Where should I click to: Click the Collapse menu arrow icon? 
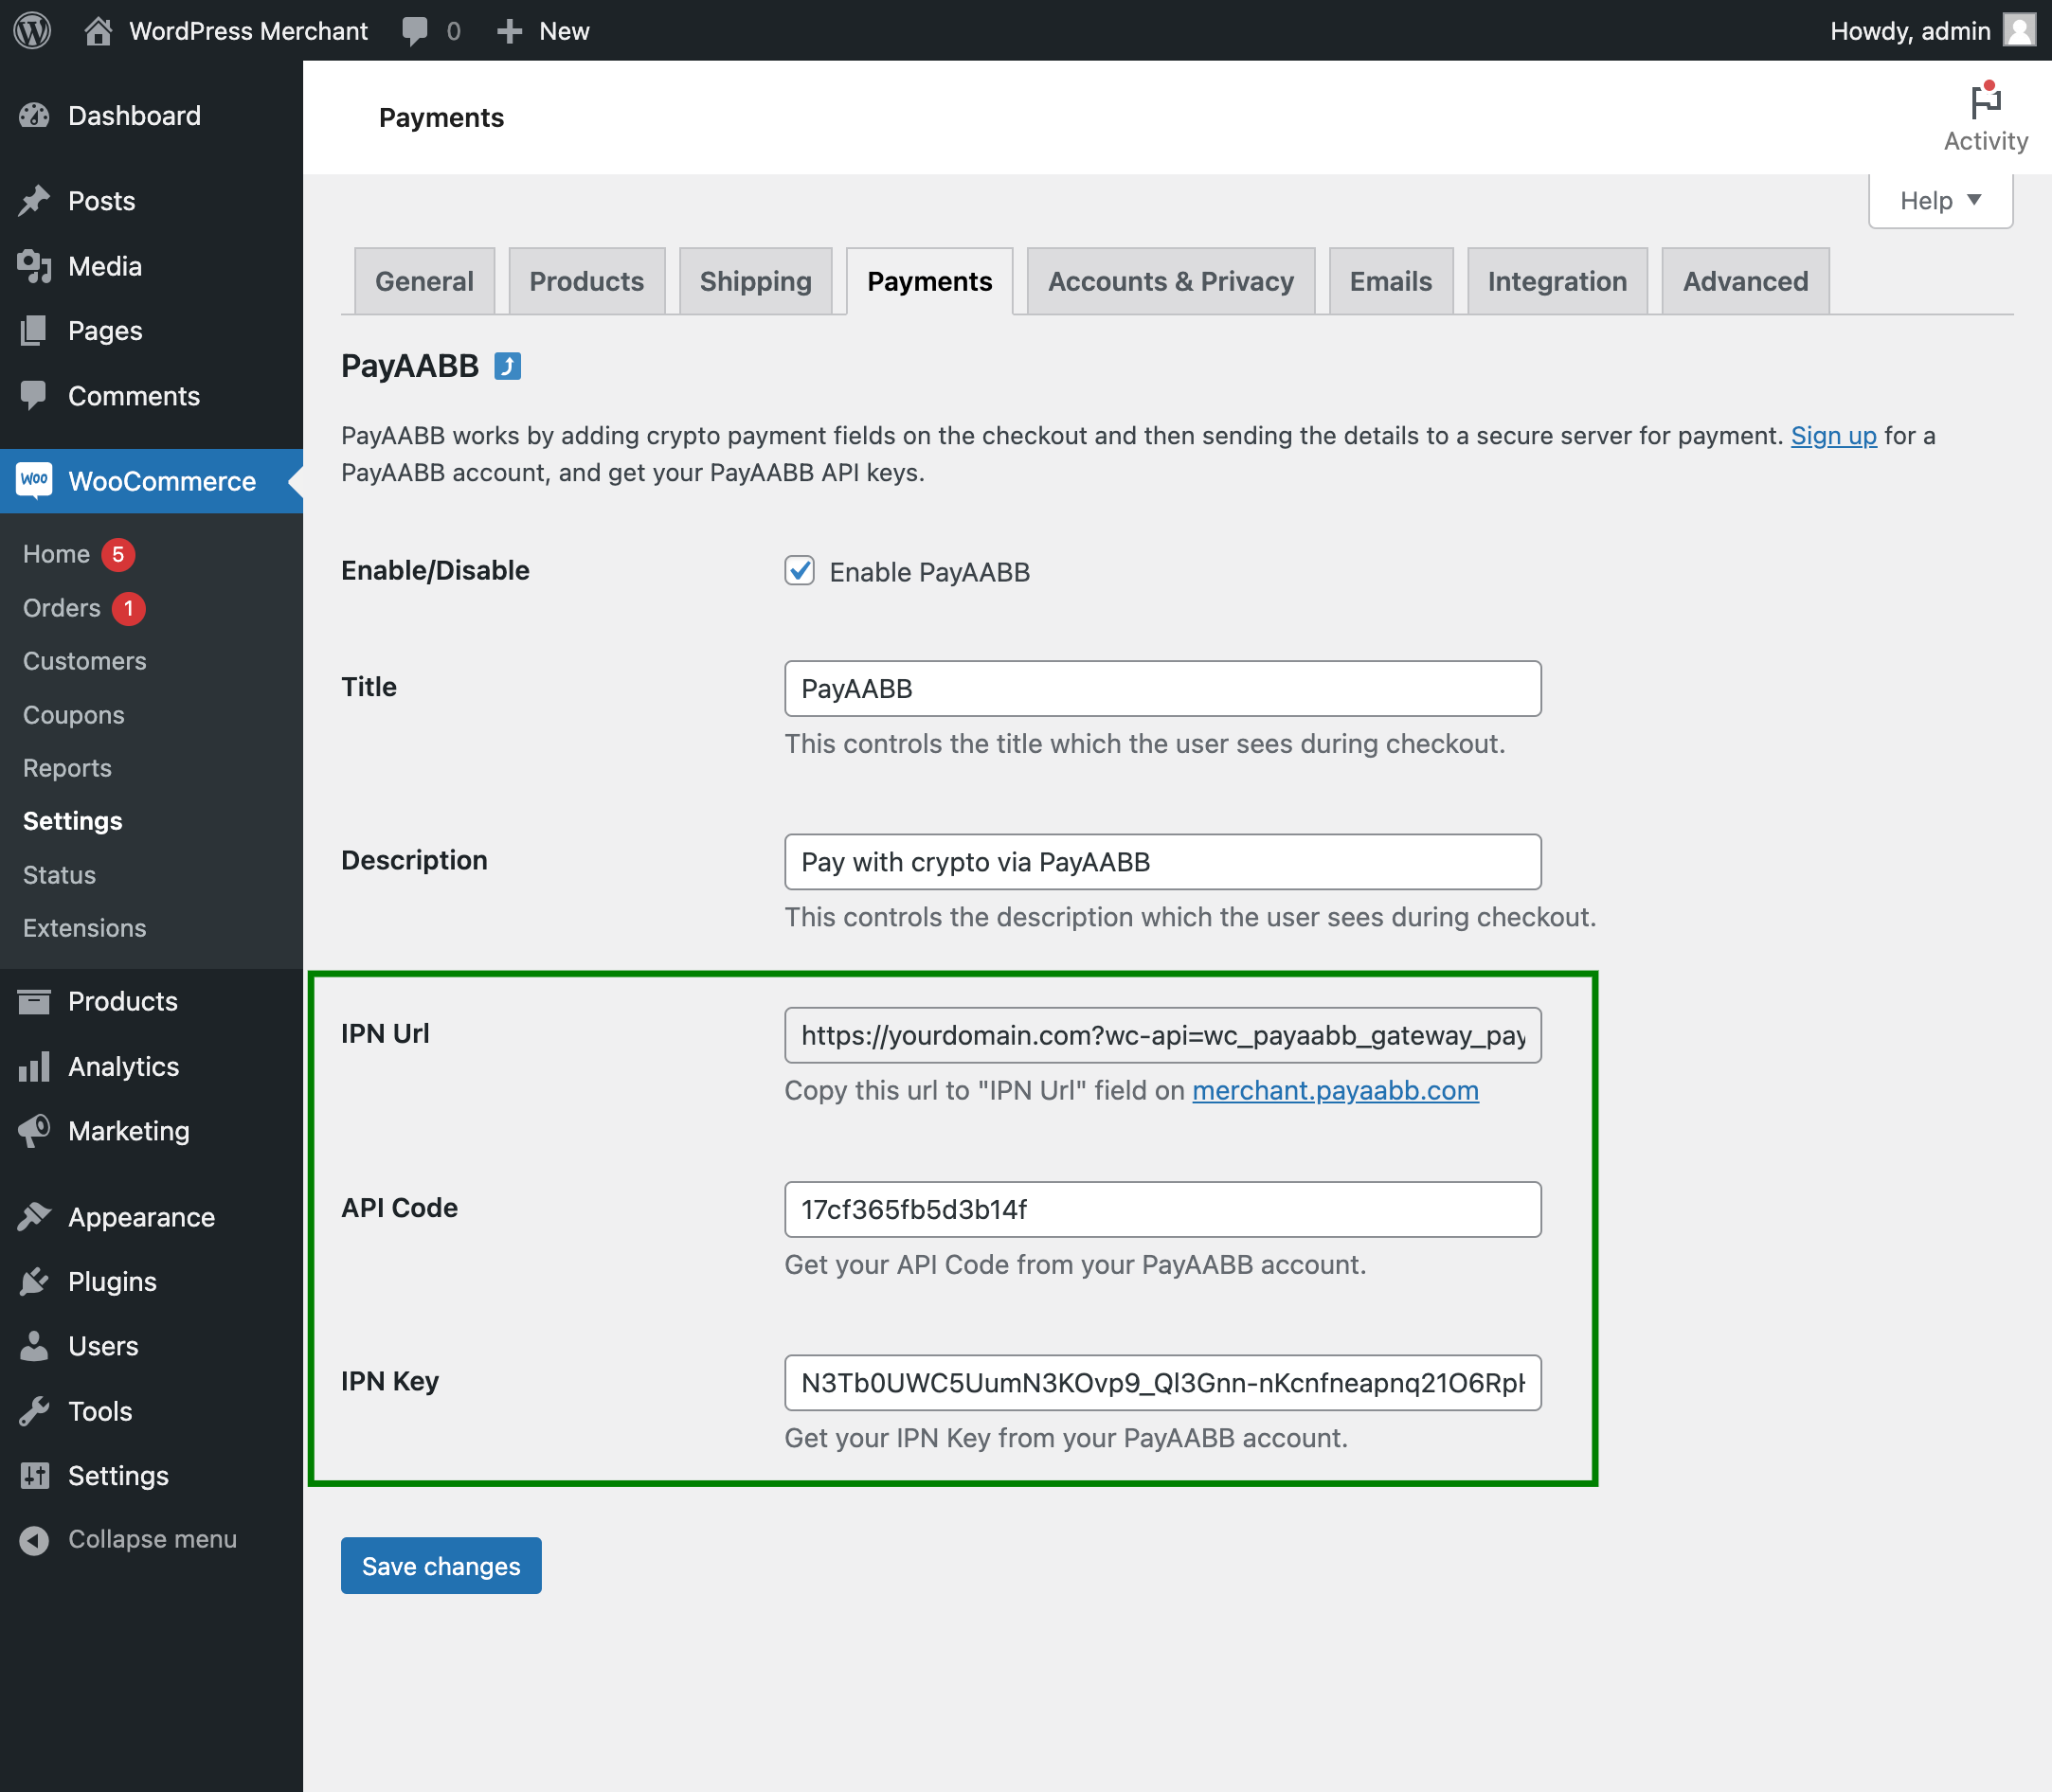[x=34, y=1540]
